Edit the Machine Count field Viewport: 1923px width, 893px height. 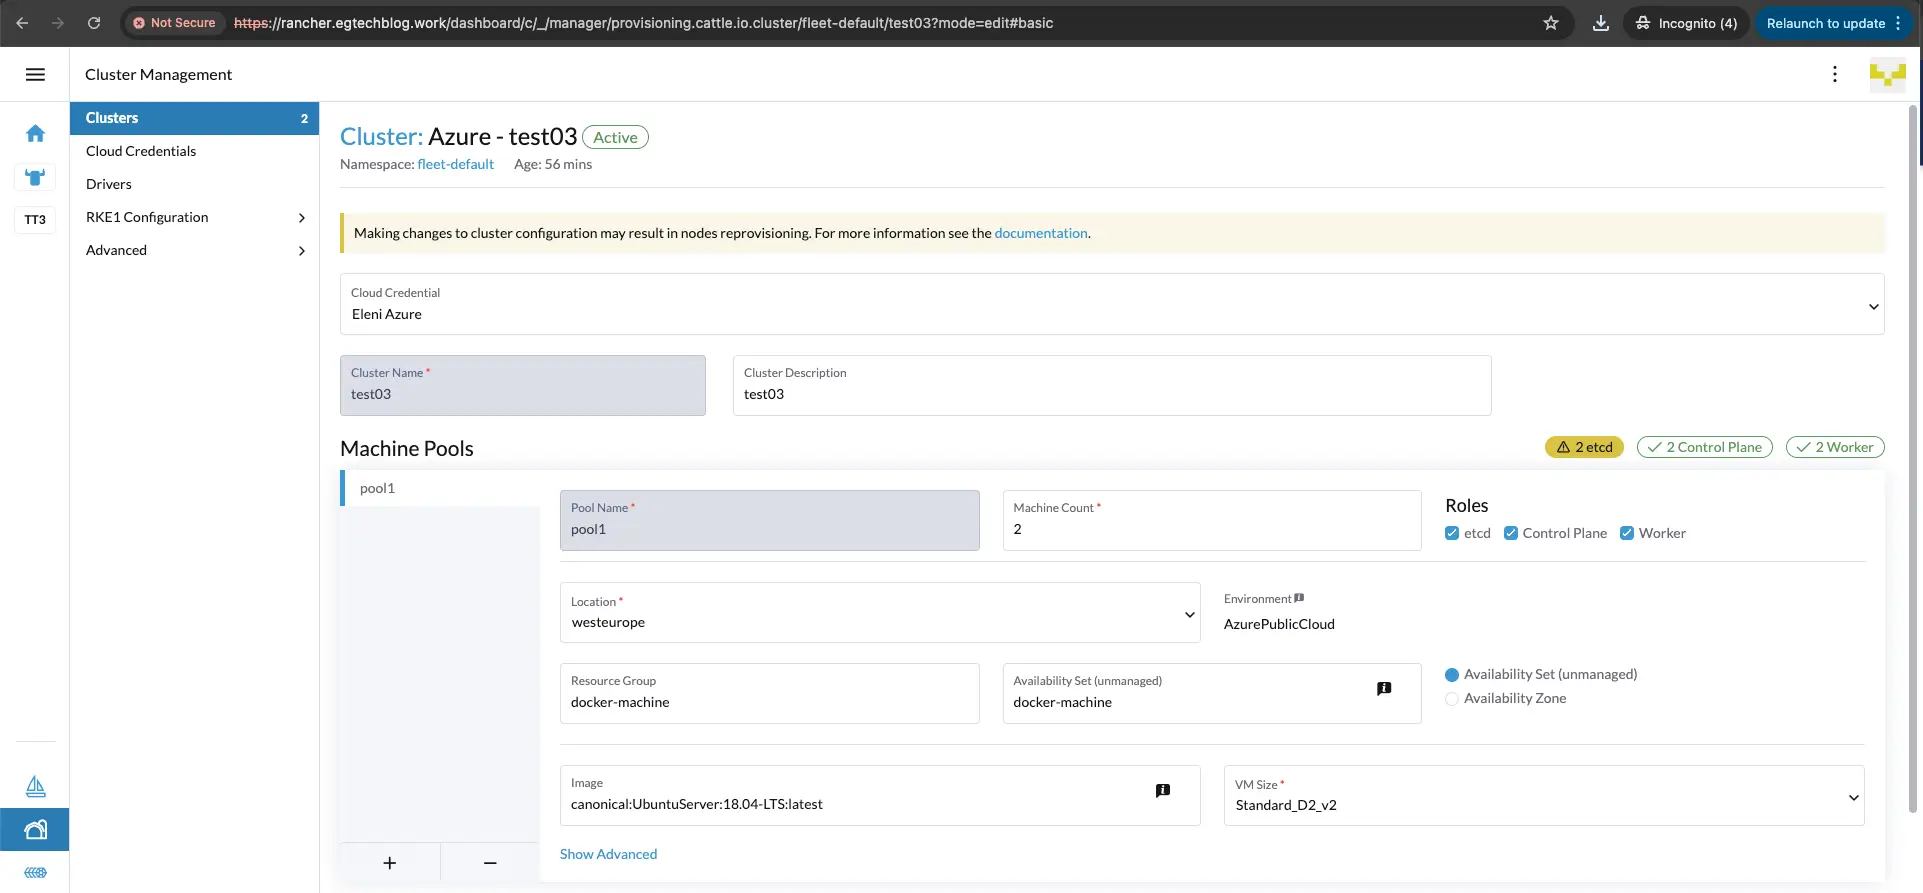pyautogui.click(x=1212, y=520)
